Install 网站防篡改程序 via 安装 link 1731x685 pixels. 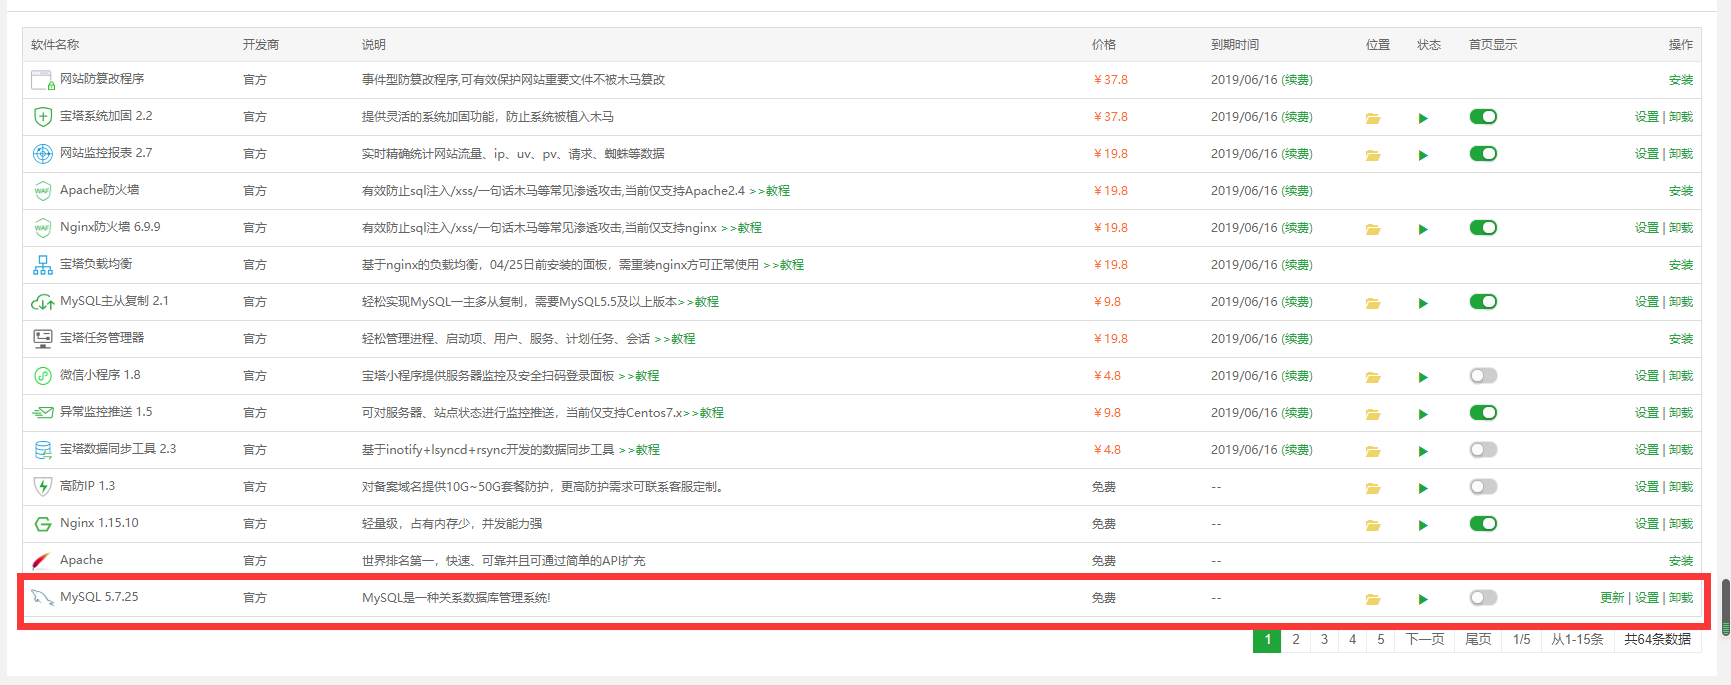pos(1681,80)
